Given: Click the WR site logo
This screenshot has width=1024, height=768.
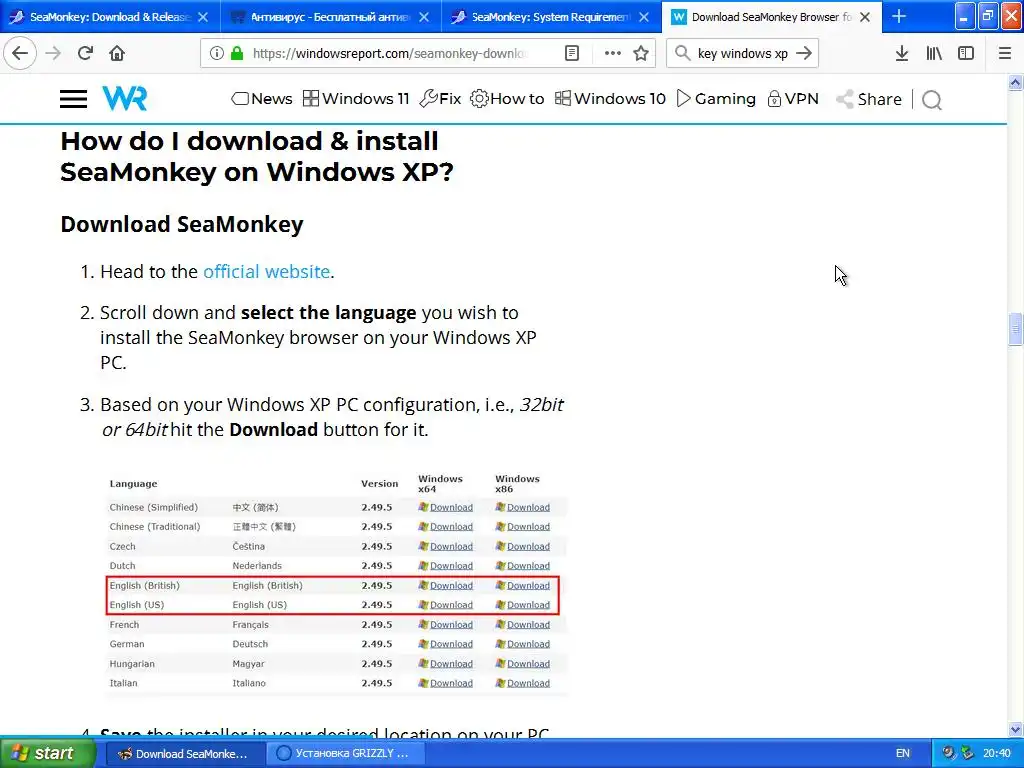Looking at the screenshot, I should tap(125, 99).
